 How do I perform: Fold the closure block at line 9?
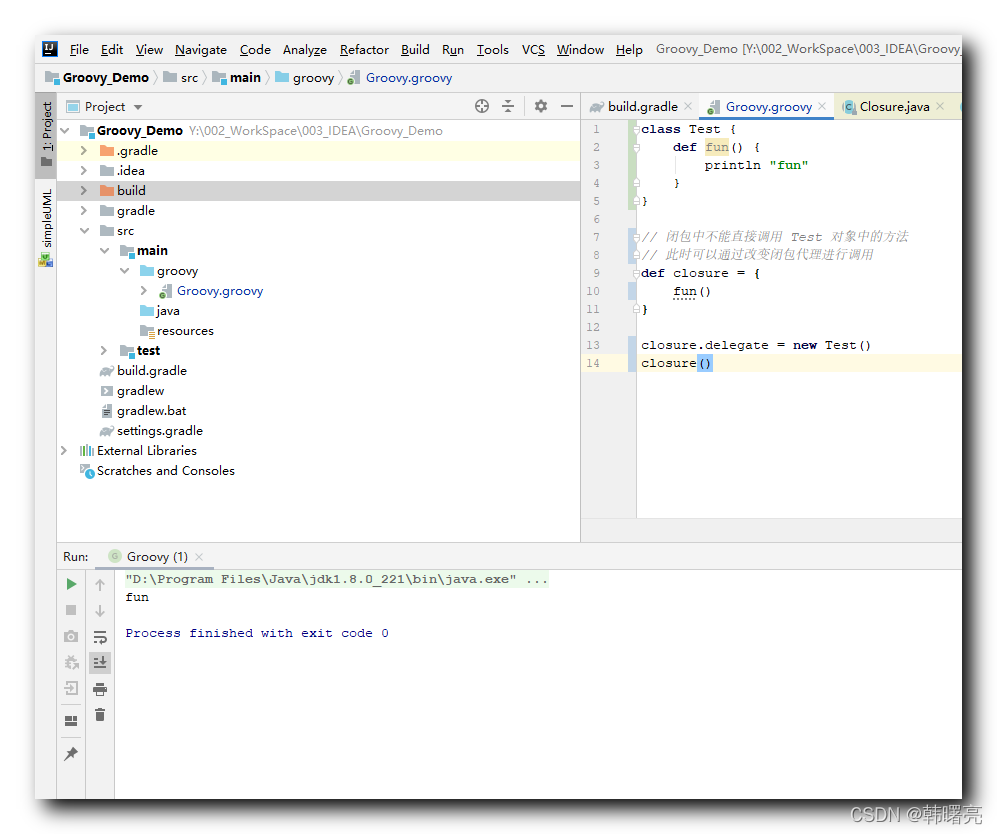(x=636, y=273)
